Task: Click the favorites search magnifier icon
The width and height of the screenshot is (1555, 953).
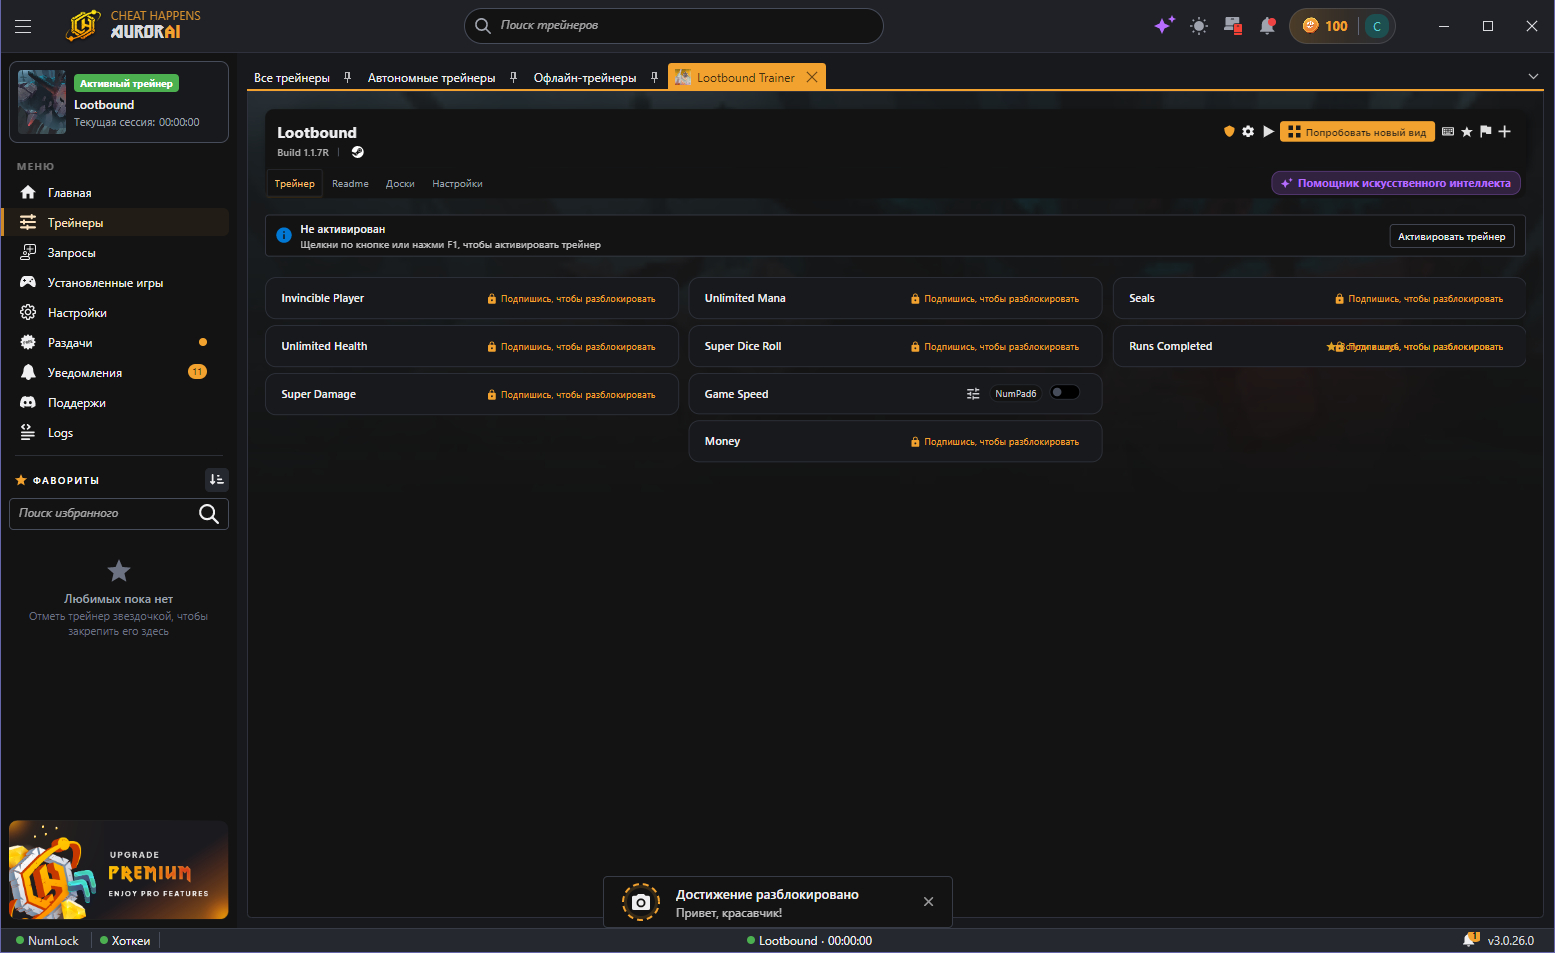Action: [x=209, y=514]
